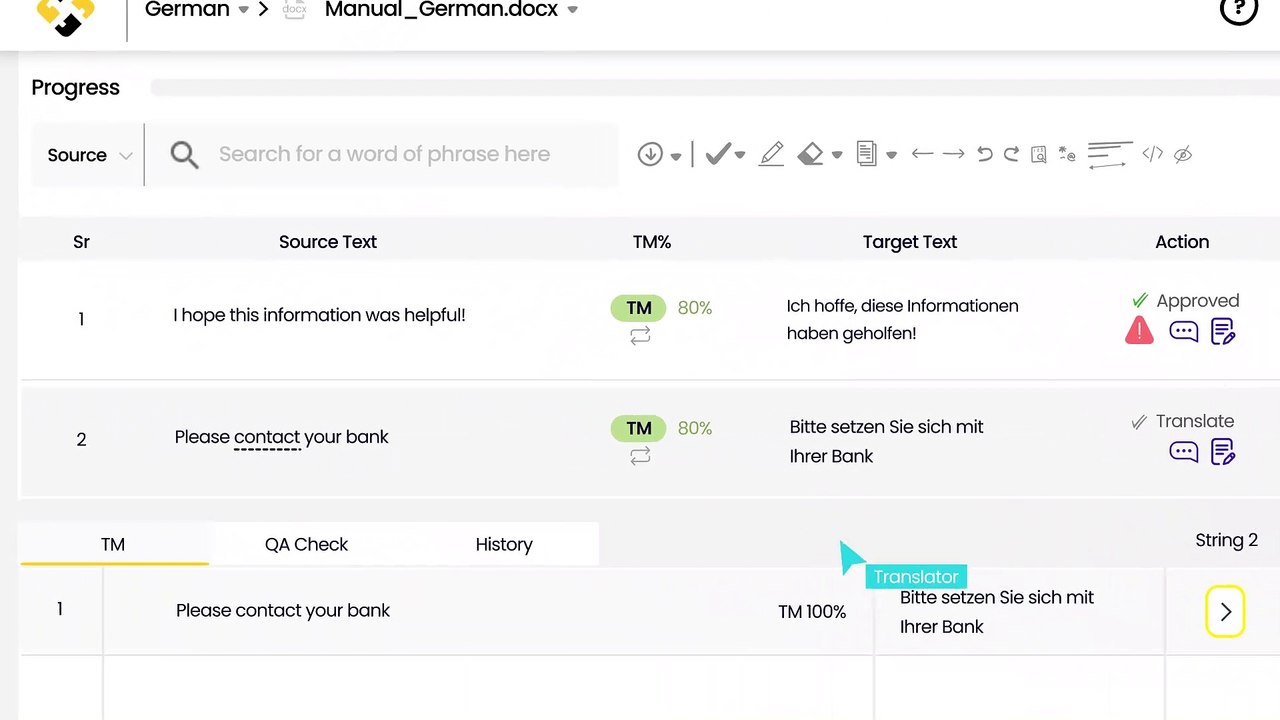
Task: Select the pencil edit tool
Action: tap(771, 154)
